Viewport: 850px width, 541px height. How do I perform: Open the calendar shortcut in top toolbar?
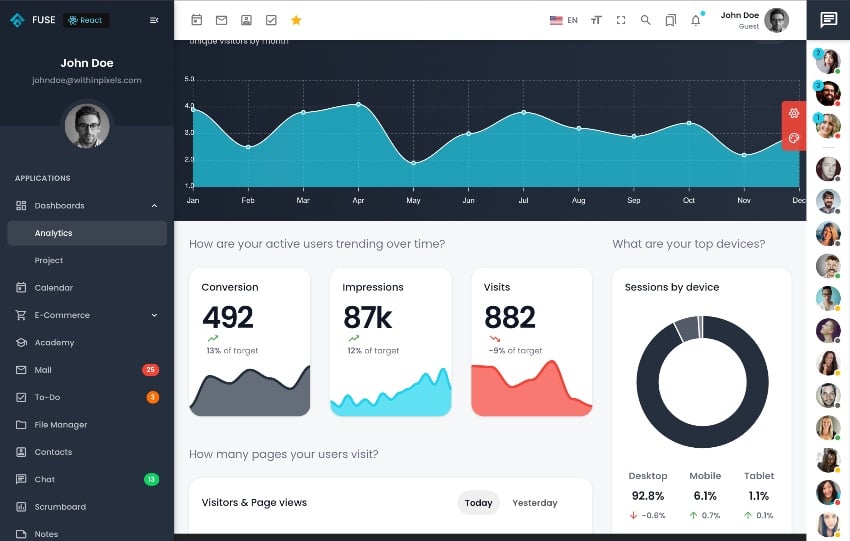click(197, 20)
